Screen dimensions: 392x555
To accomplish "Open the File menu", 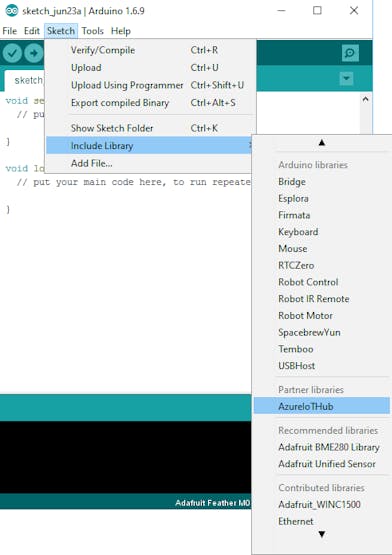I will (x=10, y=31).
